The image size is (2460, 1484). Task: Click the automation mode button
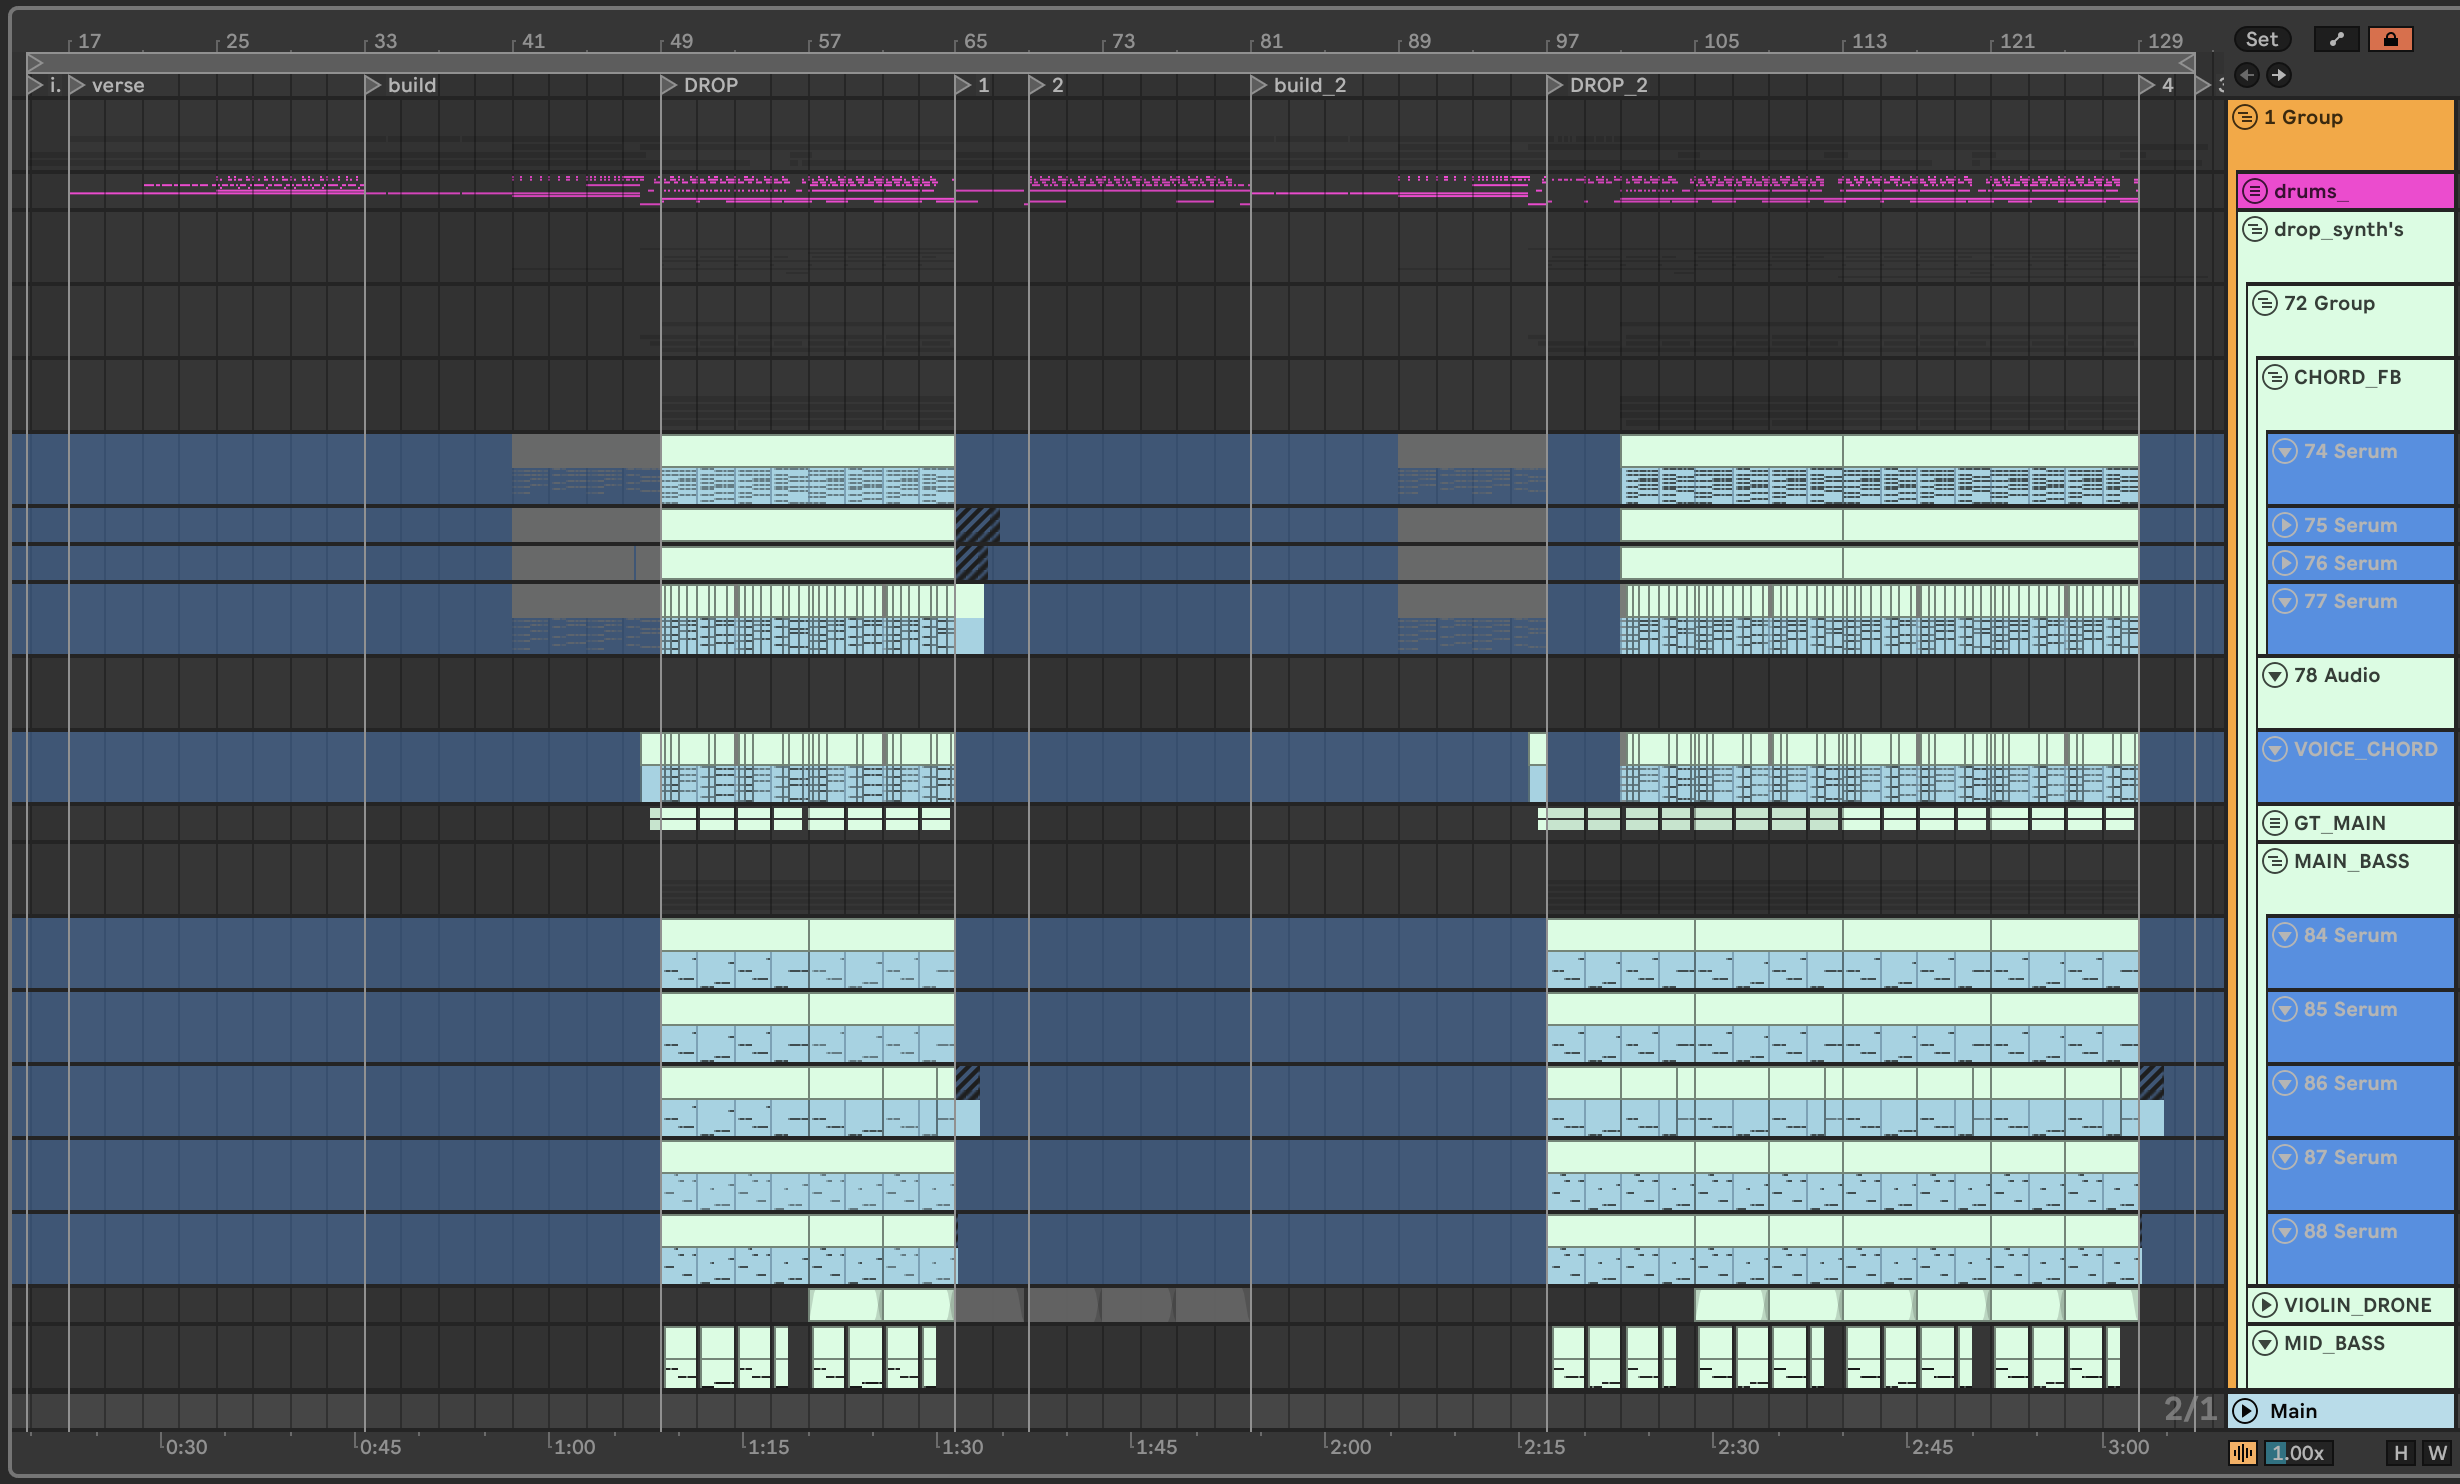pos(2336,39)
